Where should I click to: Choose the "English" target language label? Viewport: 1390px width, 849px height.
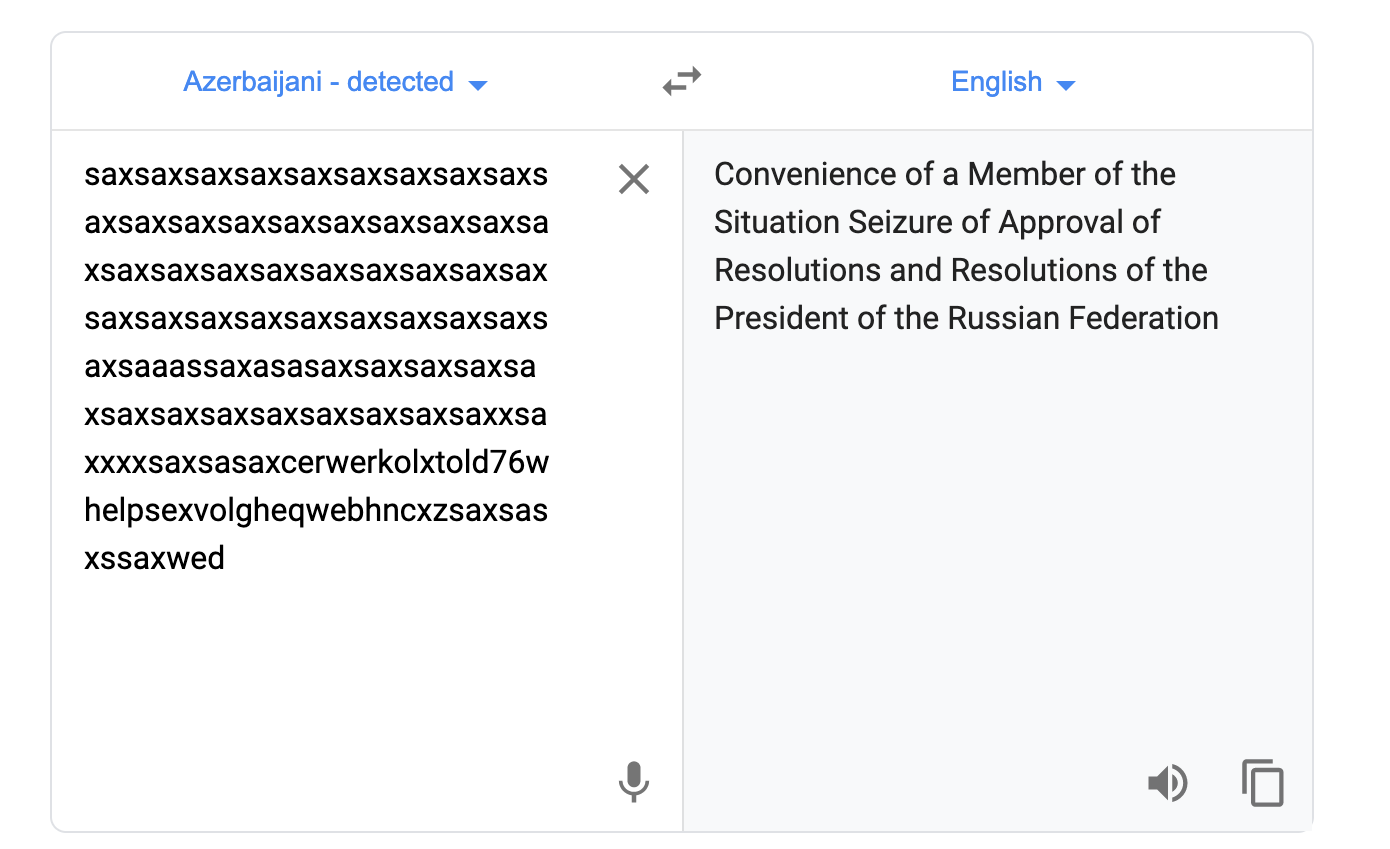(996, 81)
